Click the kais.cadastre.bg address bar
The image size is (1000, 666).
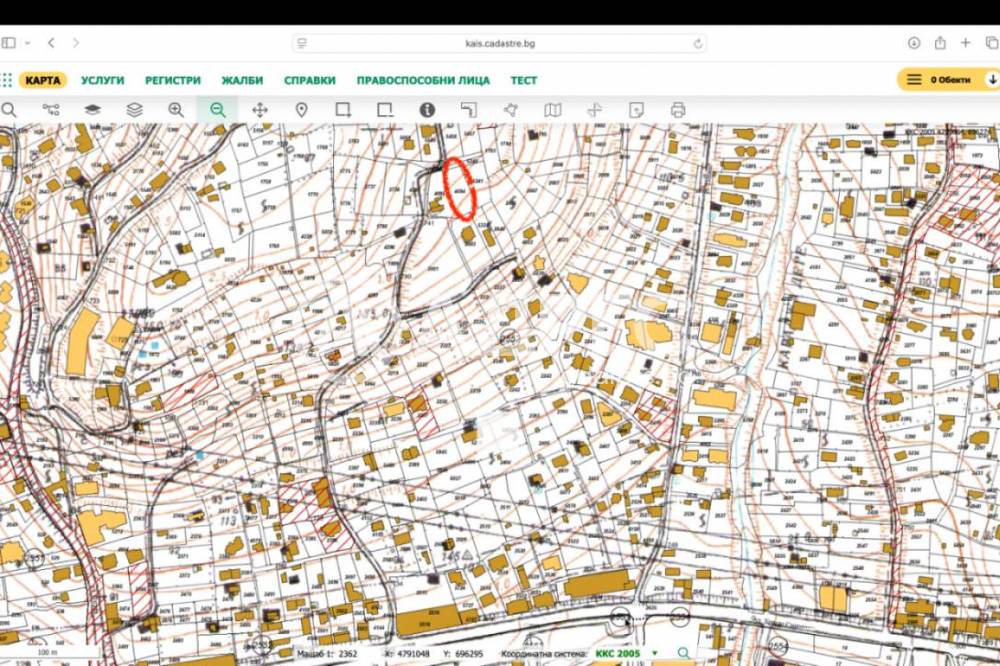point(499,43)
